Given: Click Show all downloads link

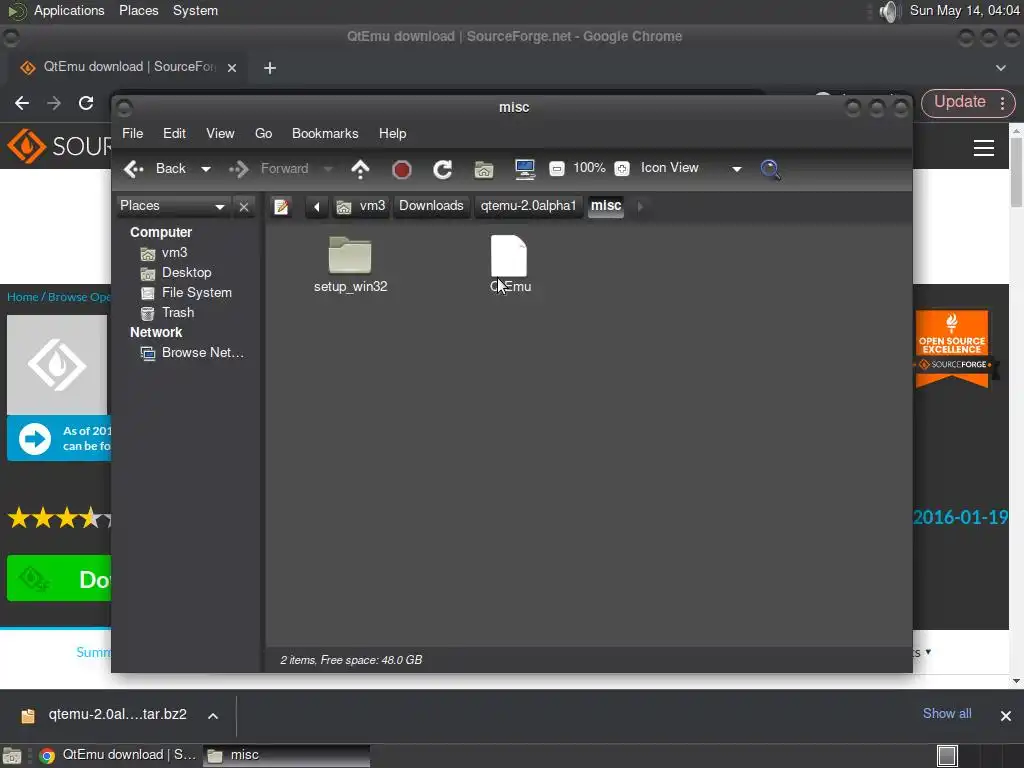Looking at the screenshot, I should click(947, 714).
